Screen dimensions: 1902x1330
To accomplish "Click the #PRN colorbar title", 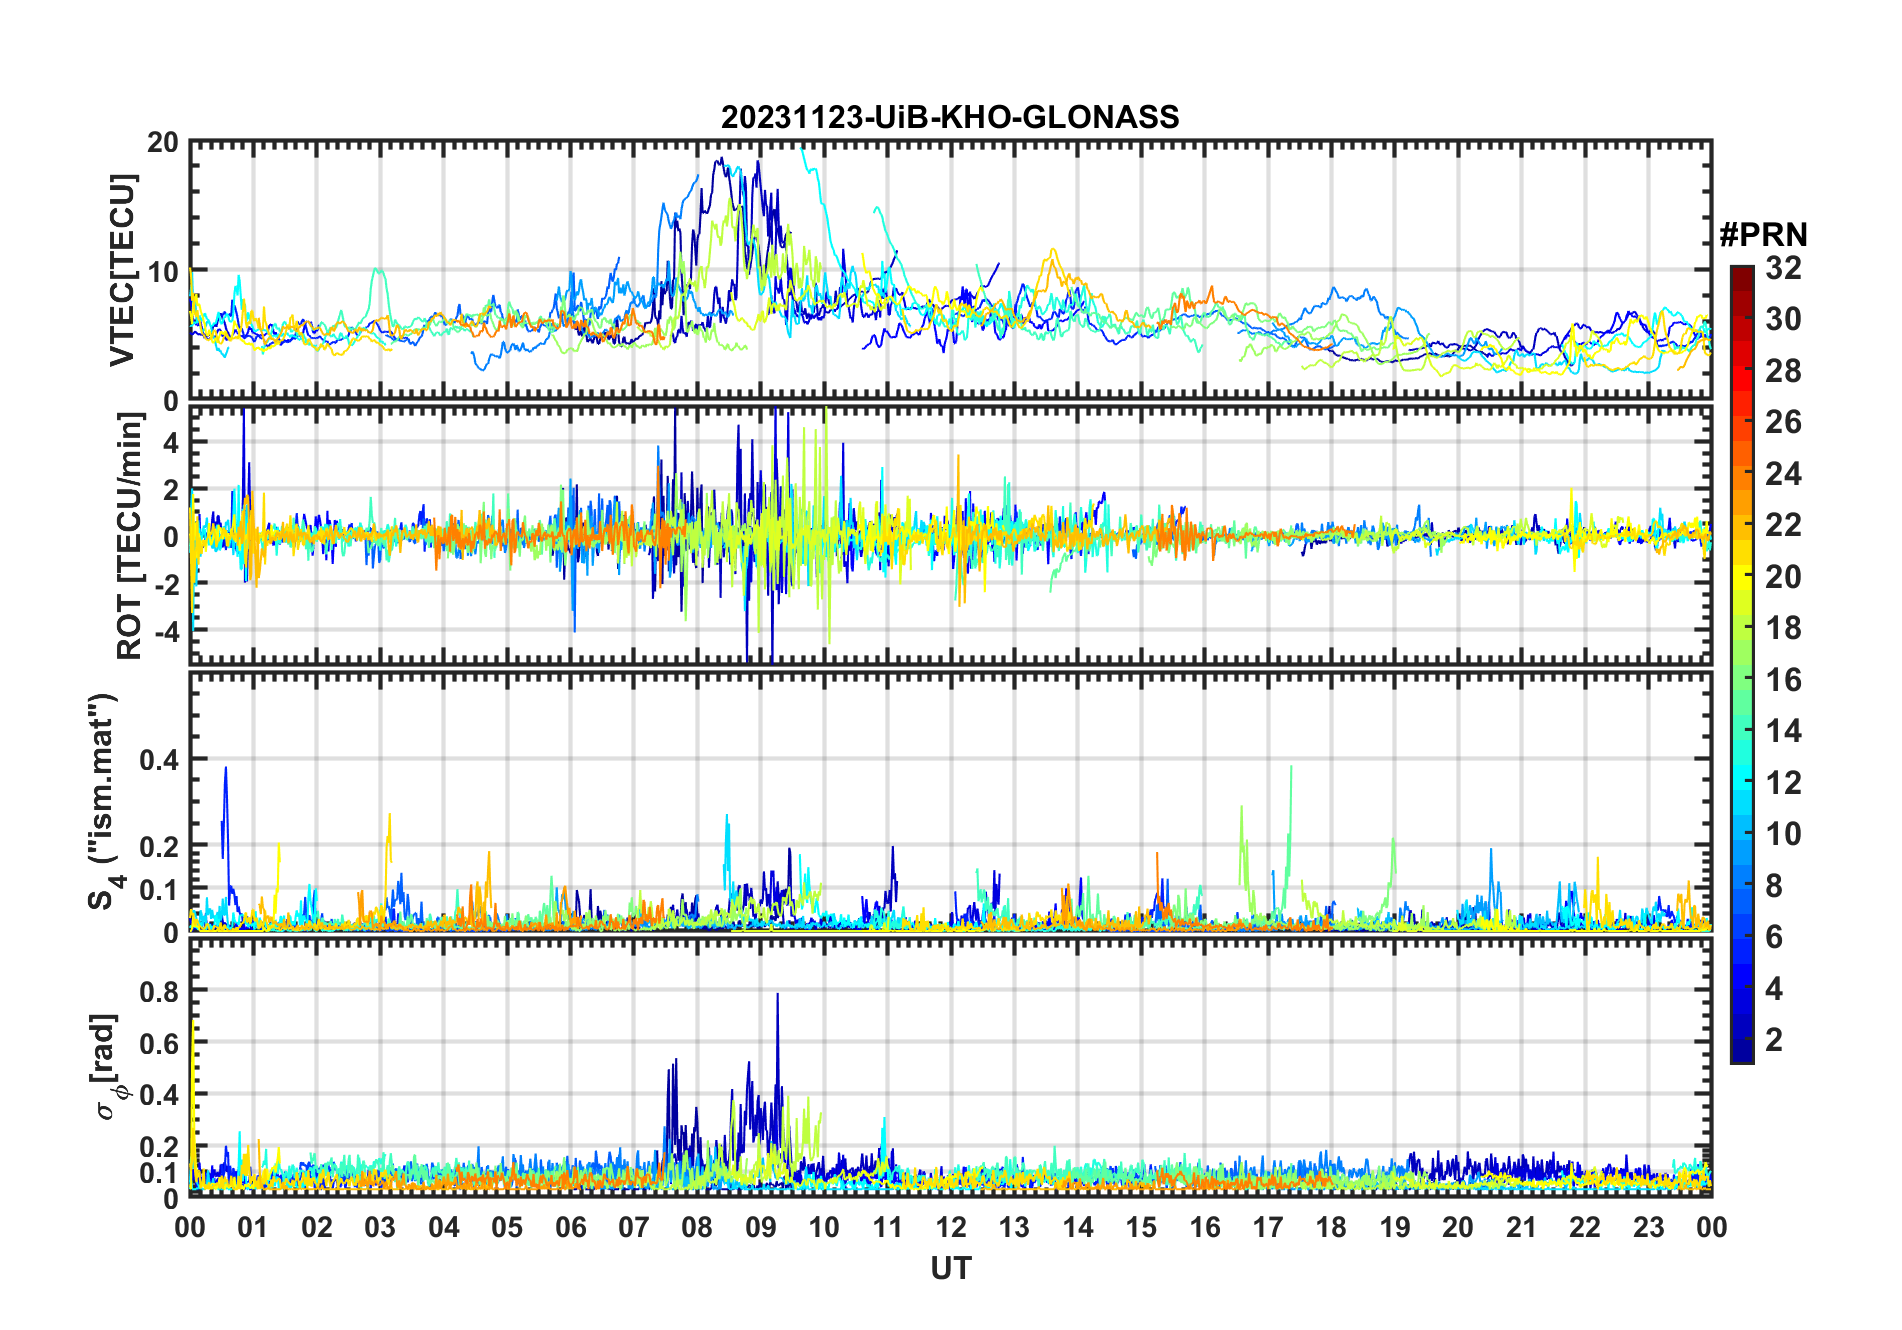I will [1763, 235].
